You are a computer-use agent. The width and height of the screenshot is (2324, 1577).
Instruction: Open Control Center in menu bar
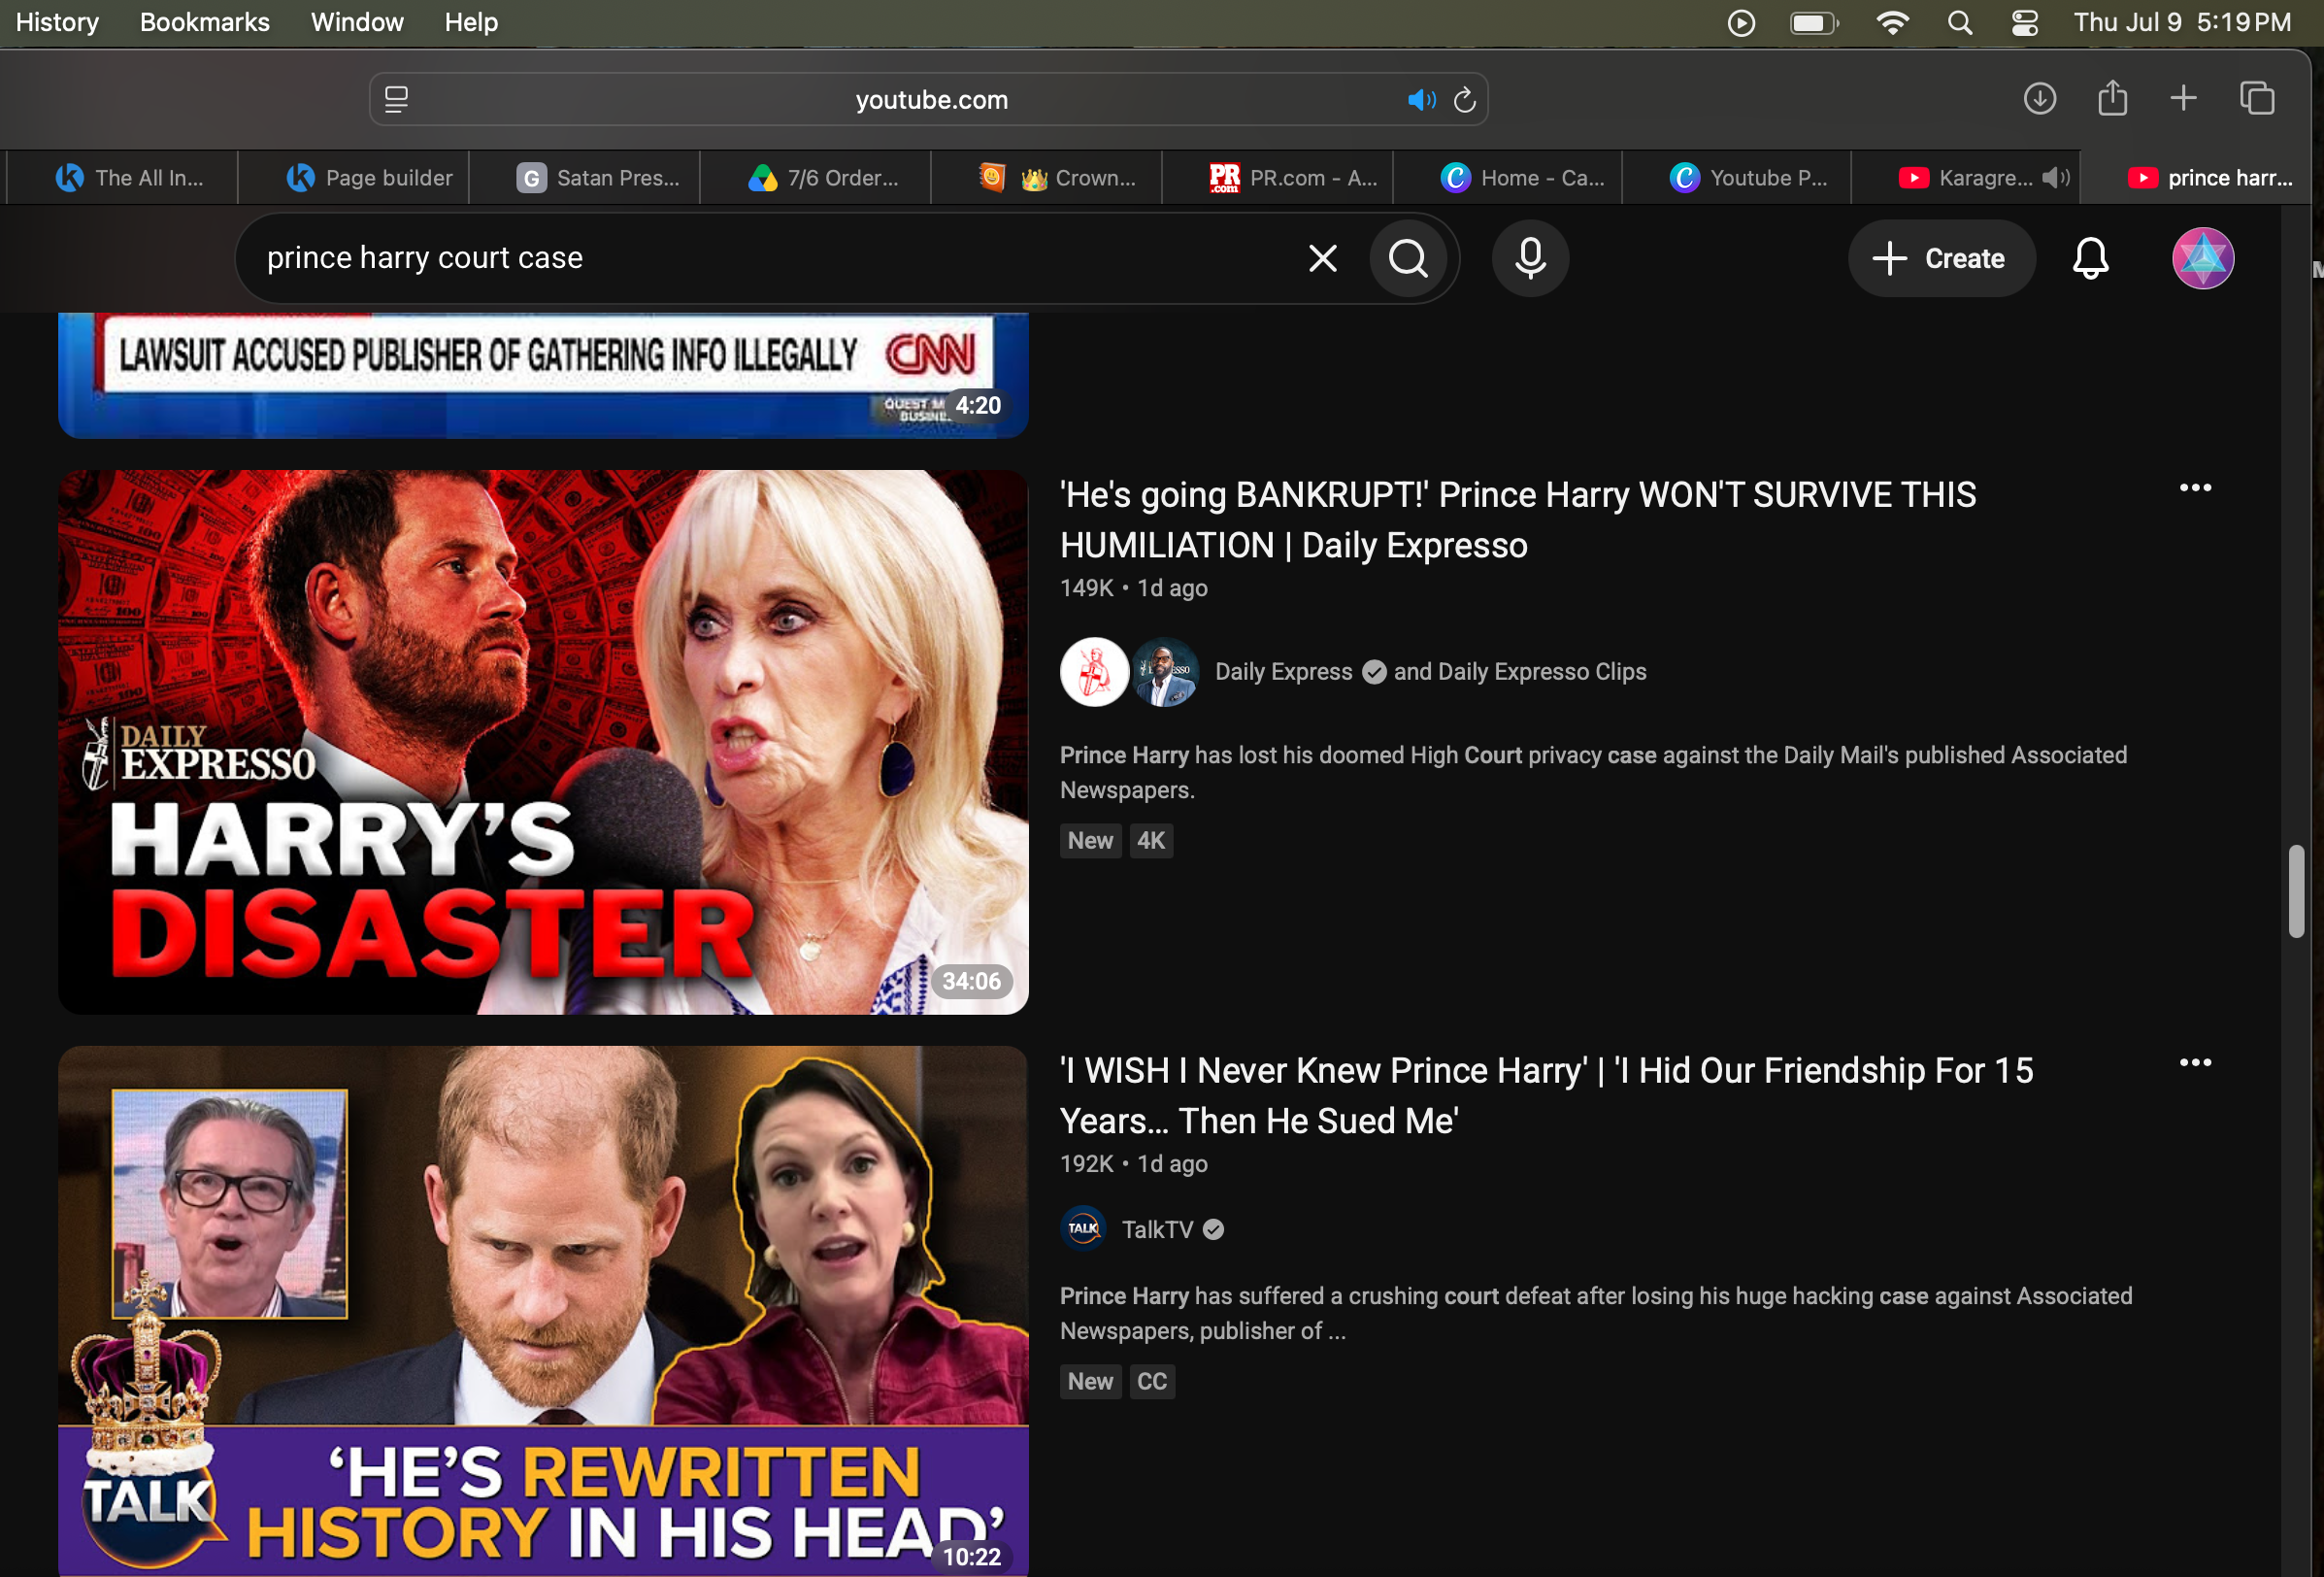2025,23
